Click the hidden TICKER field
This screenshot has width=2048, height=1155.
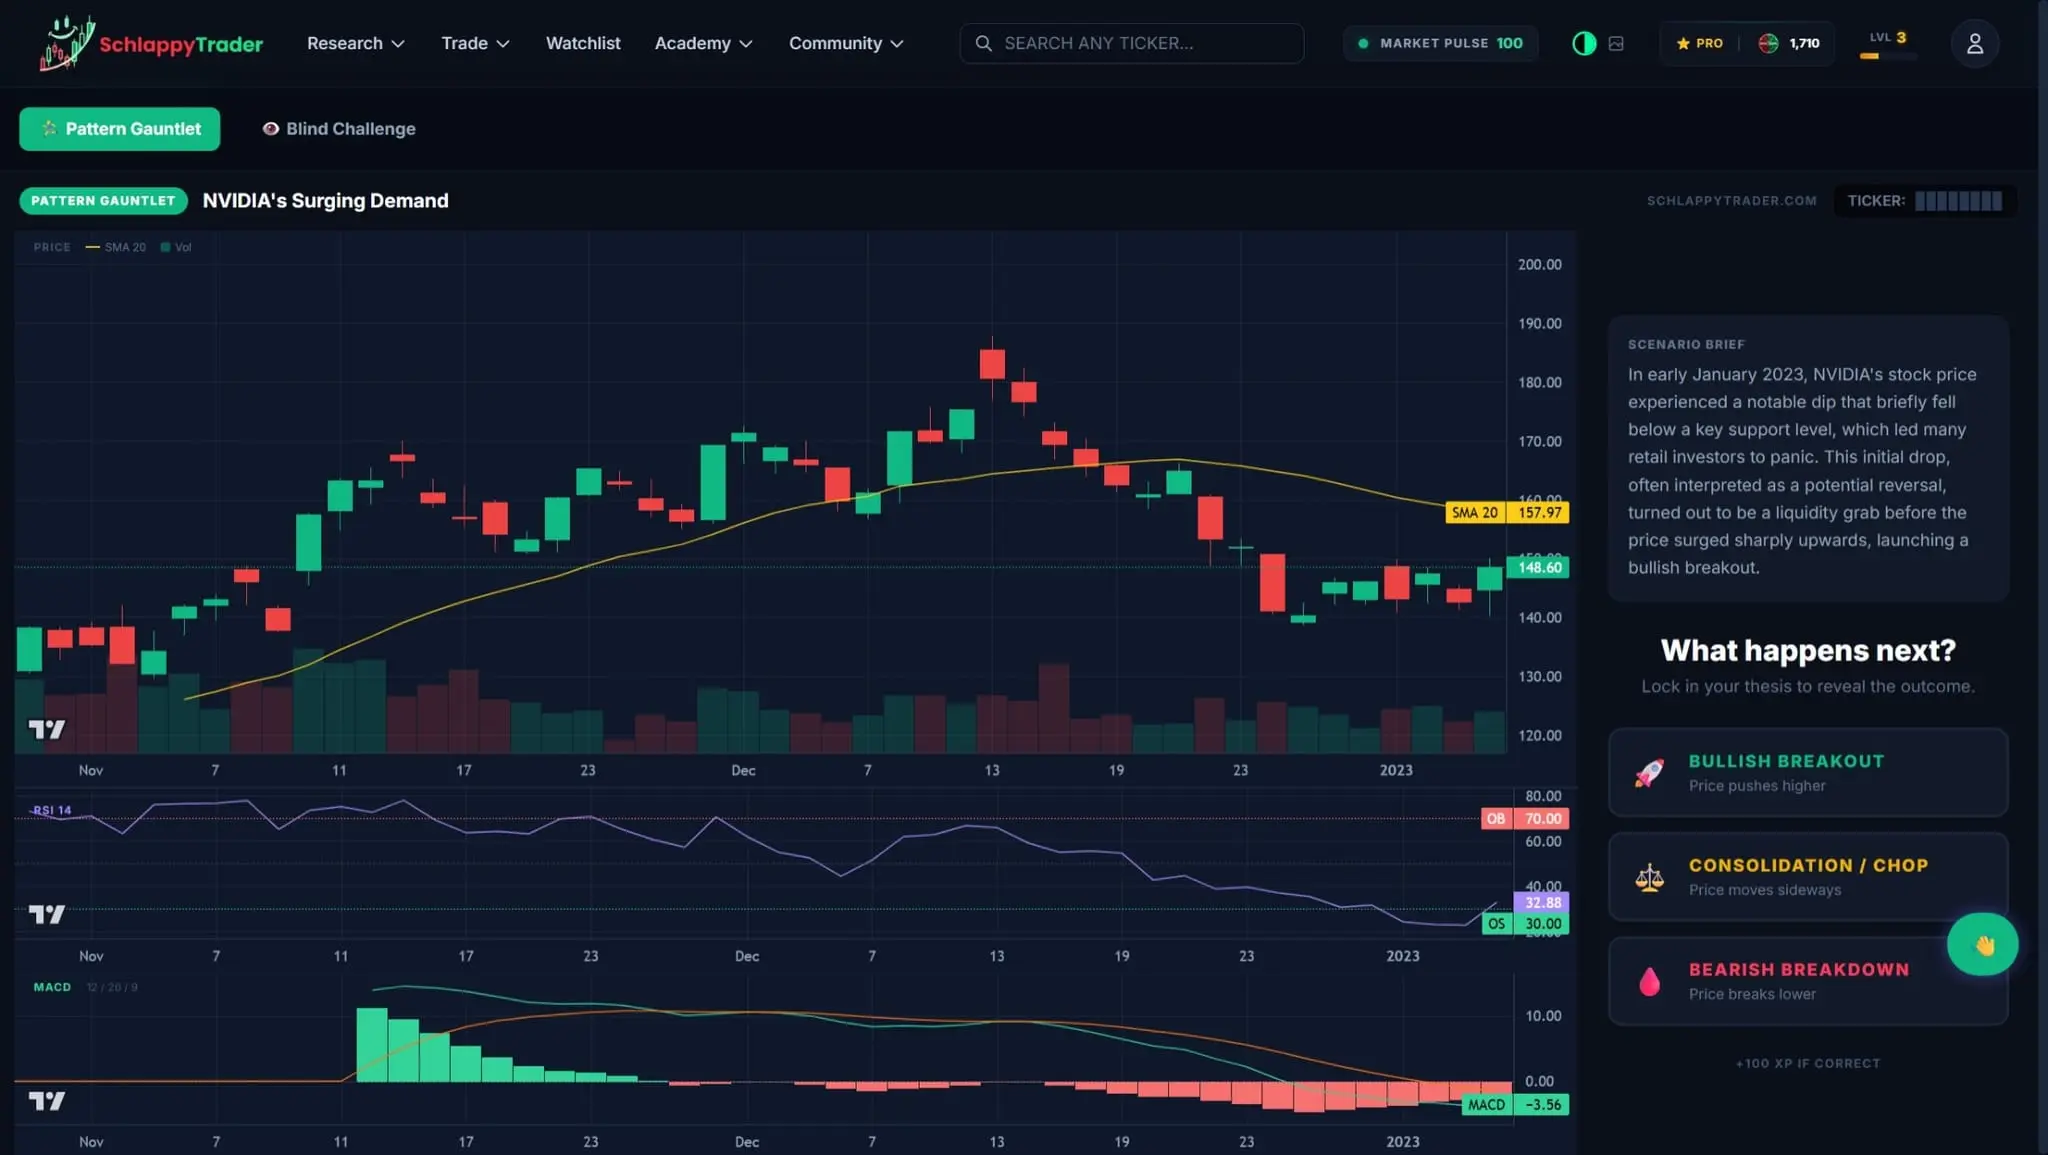1924,201
